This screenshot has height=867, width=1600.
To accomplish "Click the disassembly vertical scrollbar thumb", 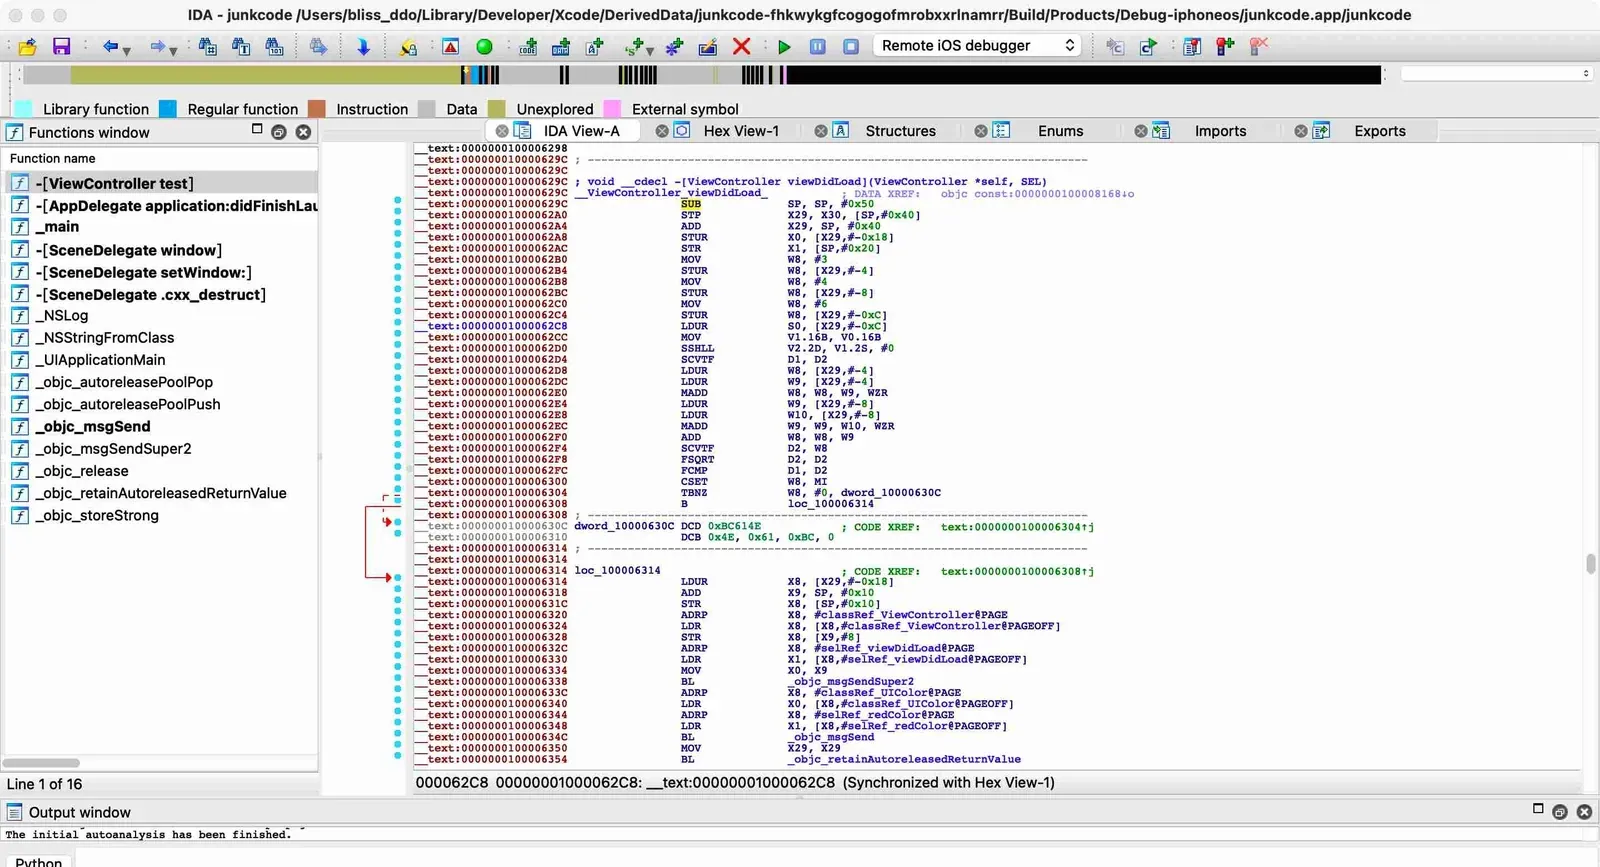I will point(1590,564).
